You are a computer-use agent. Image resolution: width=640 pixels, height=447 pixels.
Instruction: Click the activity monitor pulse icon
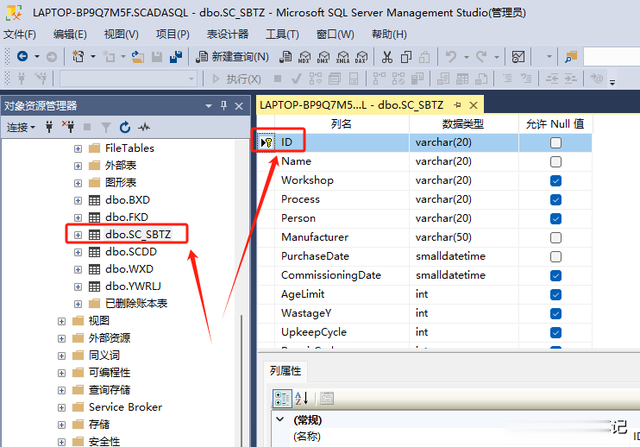[x=144, y=127]
